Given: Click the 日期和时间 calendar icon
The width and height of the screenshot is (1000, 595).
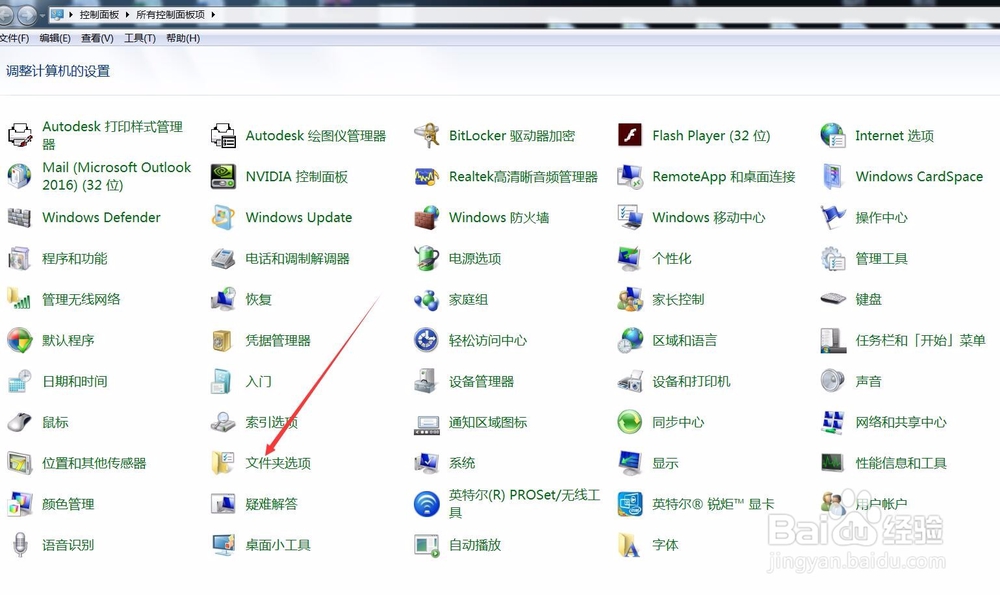Looking at the screenshot, I should [20, 381].
